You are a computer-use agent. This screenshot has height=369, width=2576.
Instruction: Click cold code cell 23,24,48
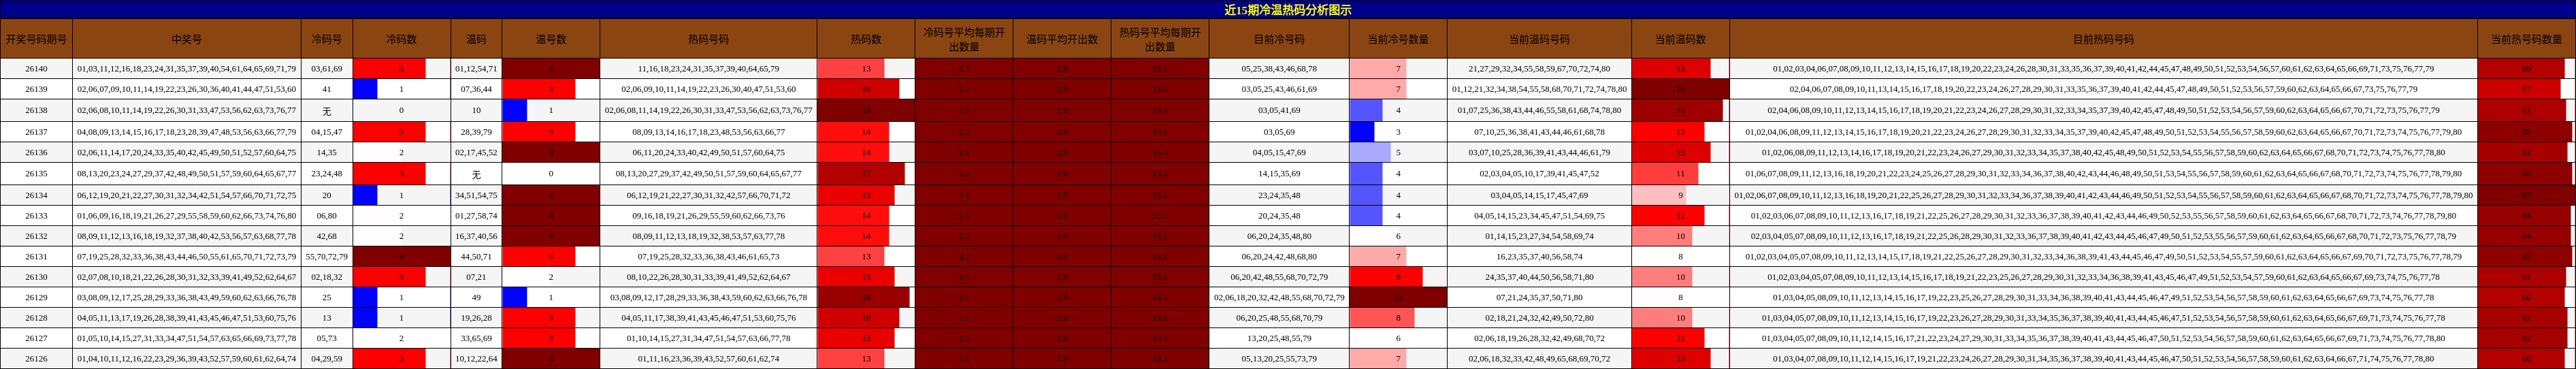326,173
